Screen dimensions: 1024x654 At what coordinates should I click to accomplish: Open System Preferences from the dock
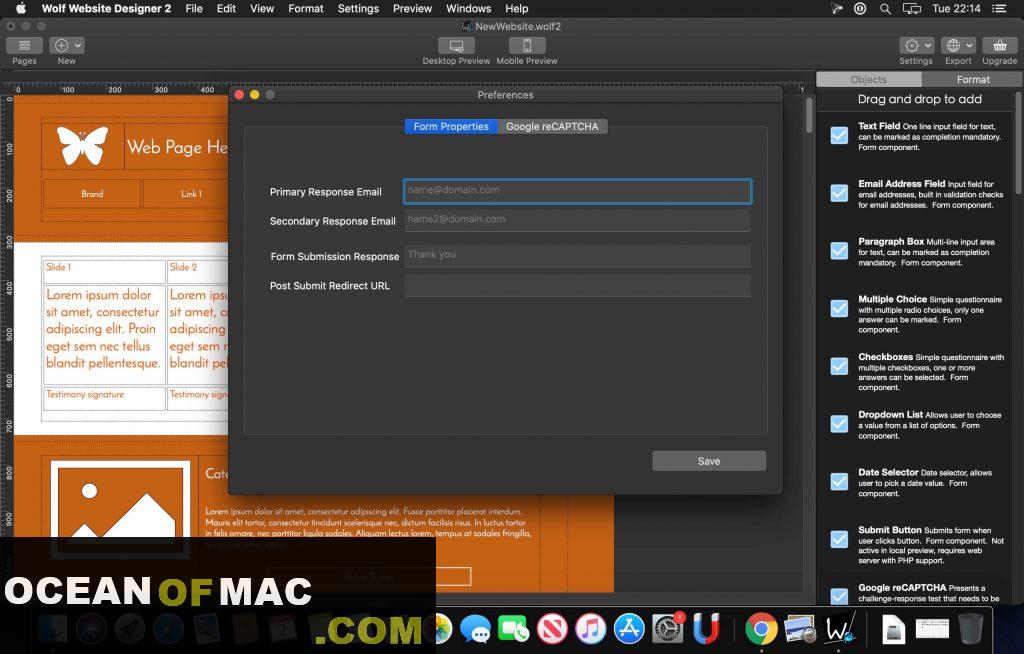click(x=668, y=629)
